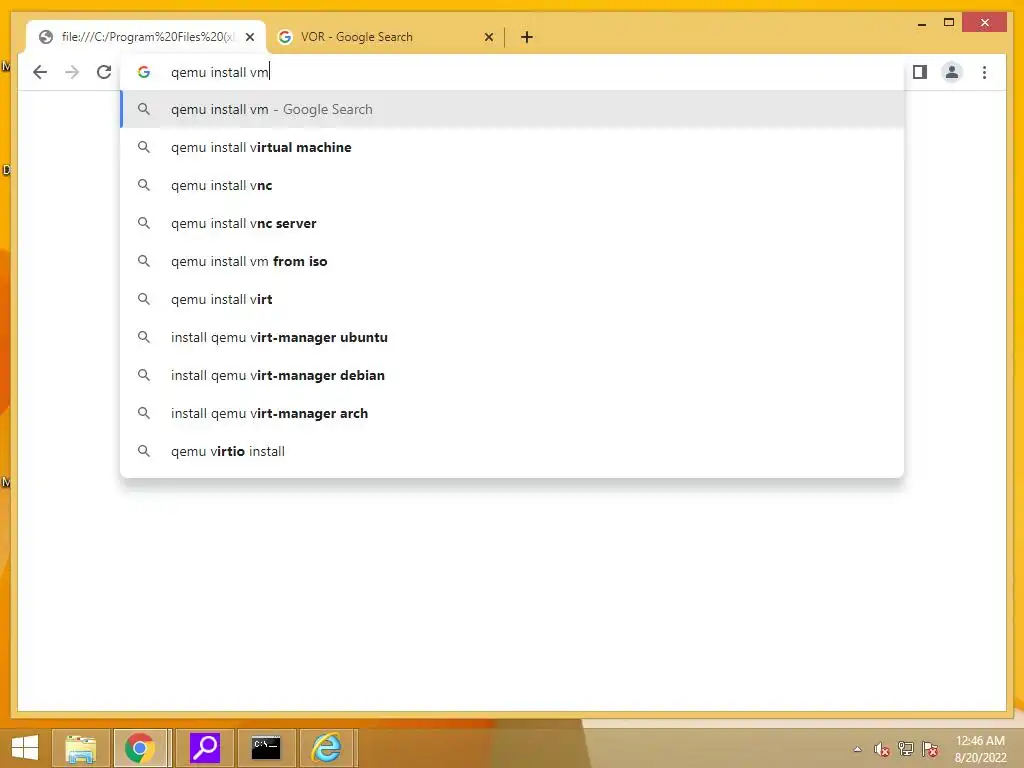
Task: Choose install qemu virt-manager ubuntu suggestion
Action: [513, 337]
